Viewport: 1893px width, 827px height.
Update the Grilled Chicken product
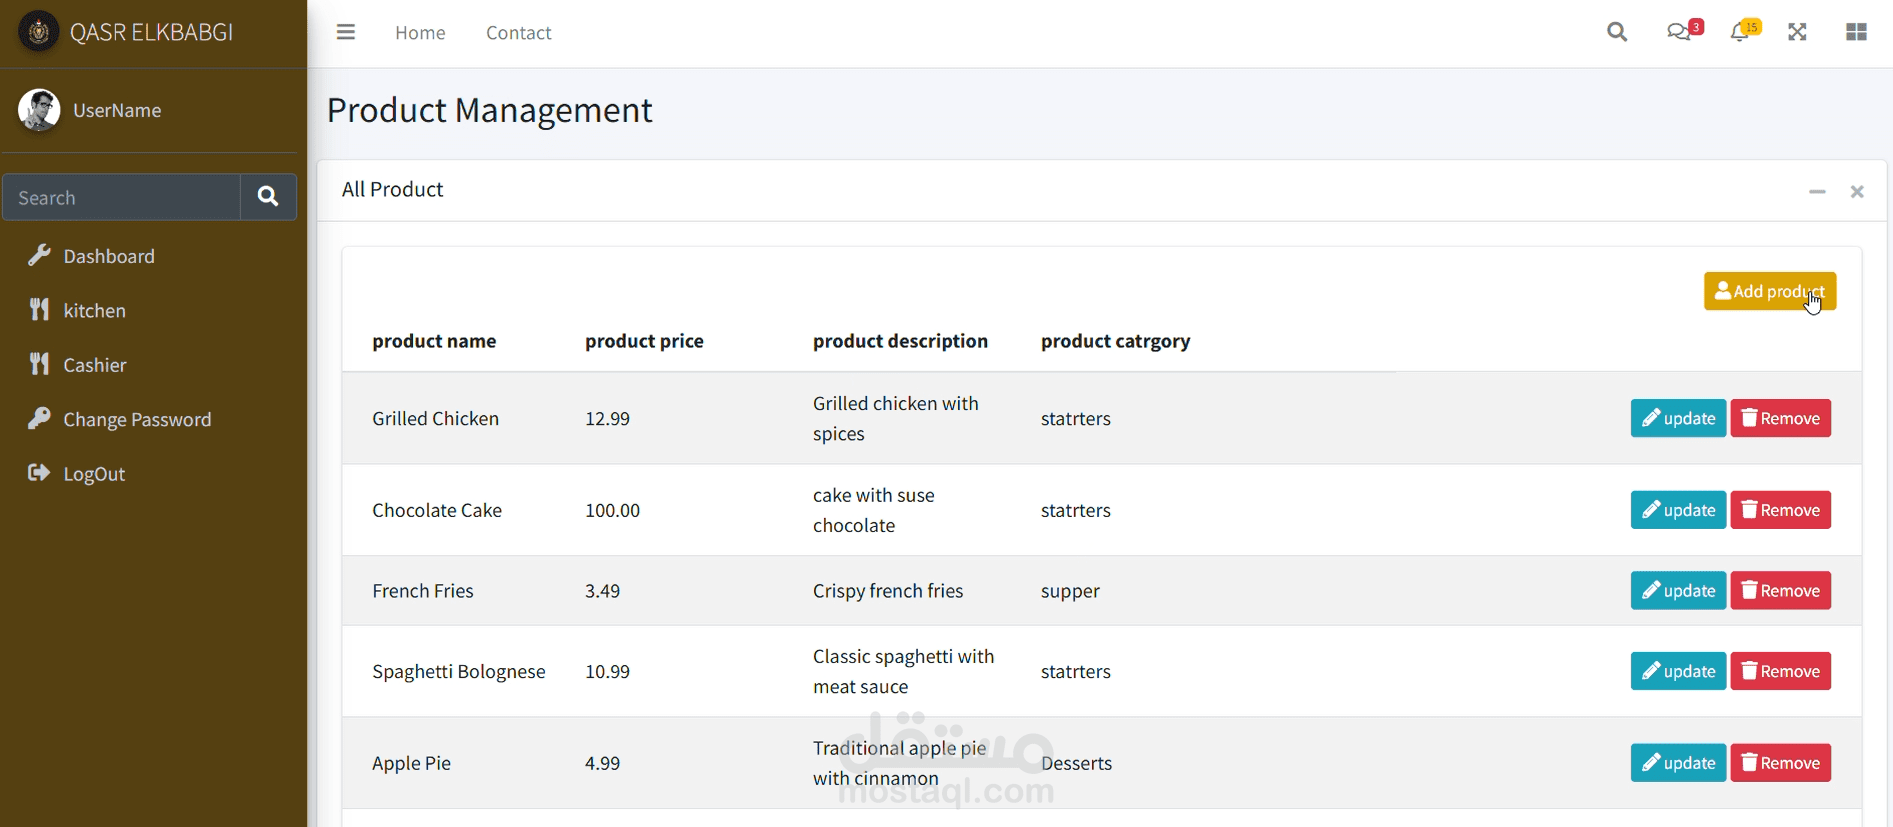pos(1678,418)
